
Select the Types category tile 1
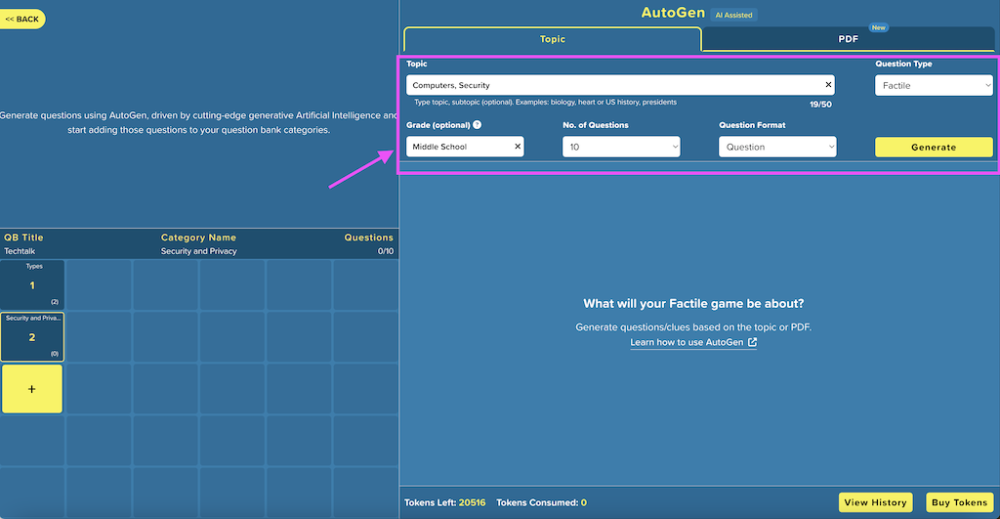pyautogui.click(x=32, y=284)
